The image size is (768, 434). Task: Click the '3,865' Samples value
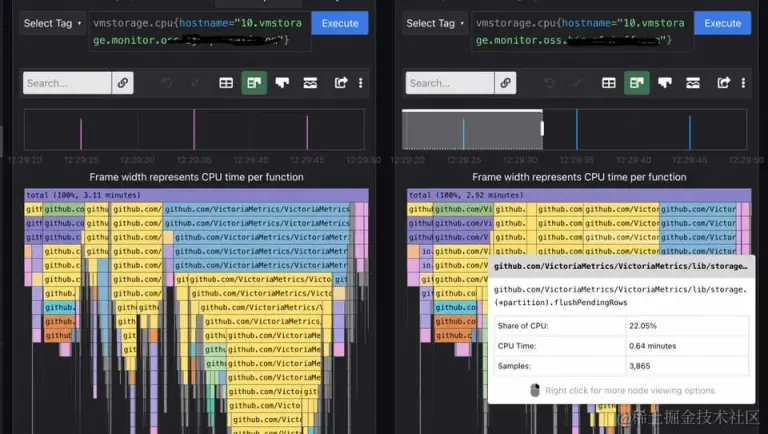[640, 366]
